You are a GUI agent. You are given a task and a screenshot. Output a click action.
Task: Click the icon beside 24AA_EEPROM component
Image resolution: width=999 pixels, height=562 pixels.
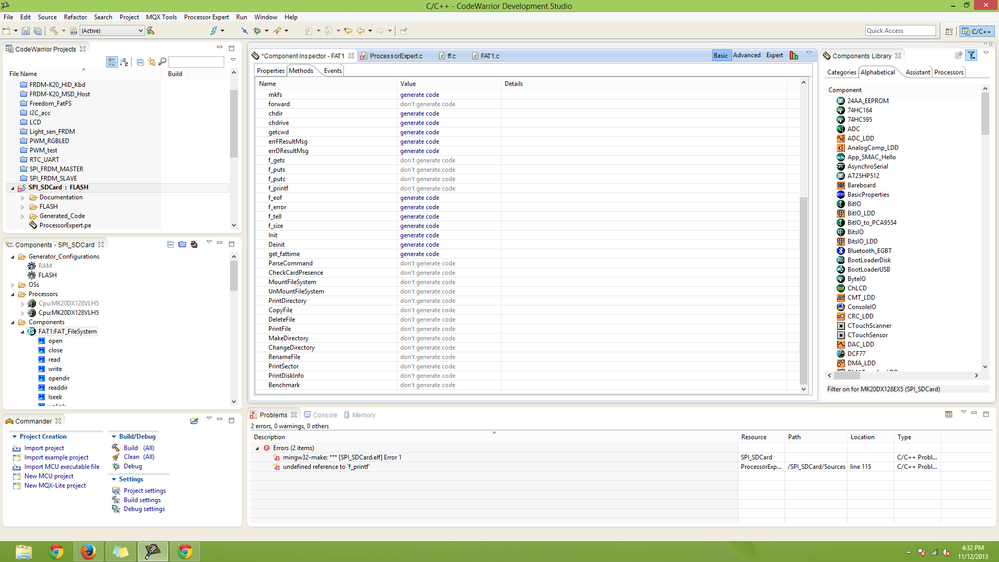pos(840,101)
